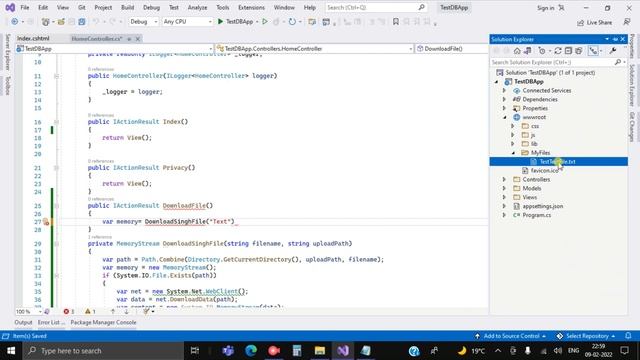Click the error count red icon

[66, 311]
